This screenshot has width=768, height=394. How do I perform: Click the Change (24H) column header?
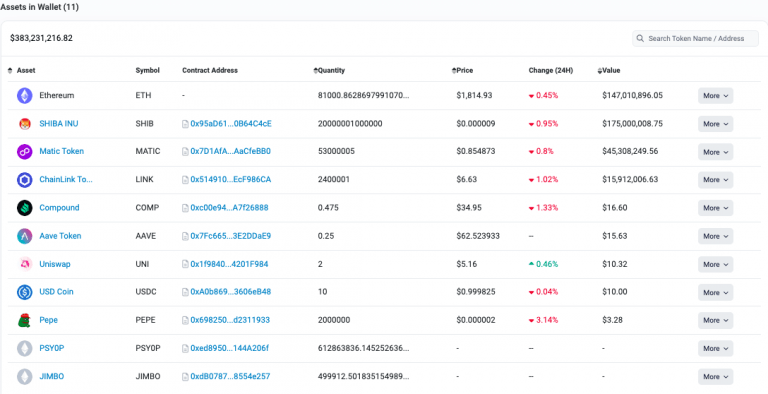(551, 71)
